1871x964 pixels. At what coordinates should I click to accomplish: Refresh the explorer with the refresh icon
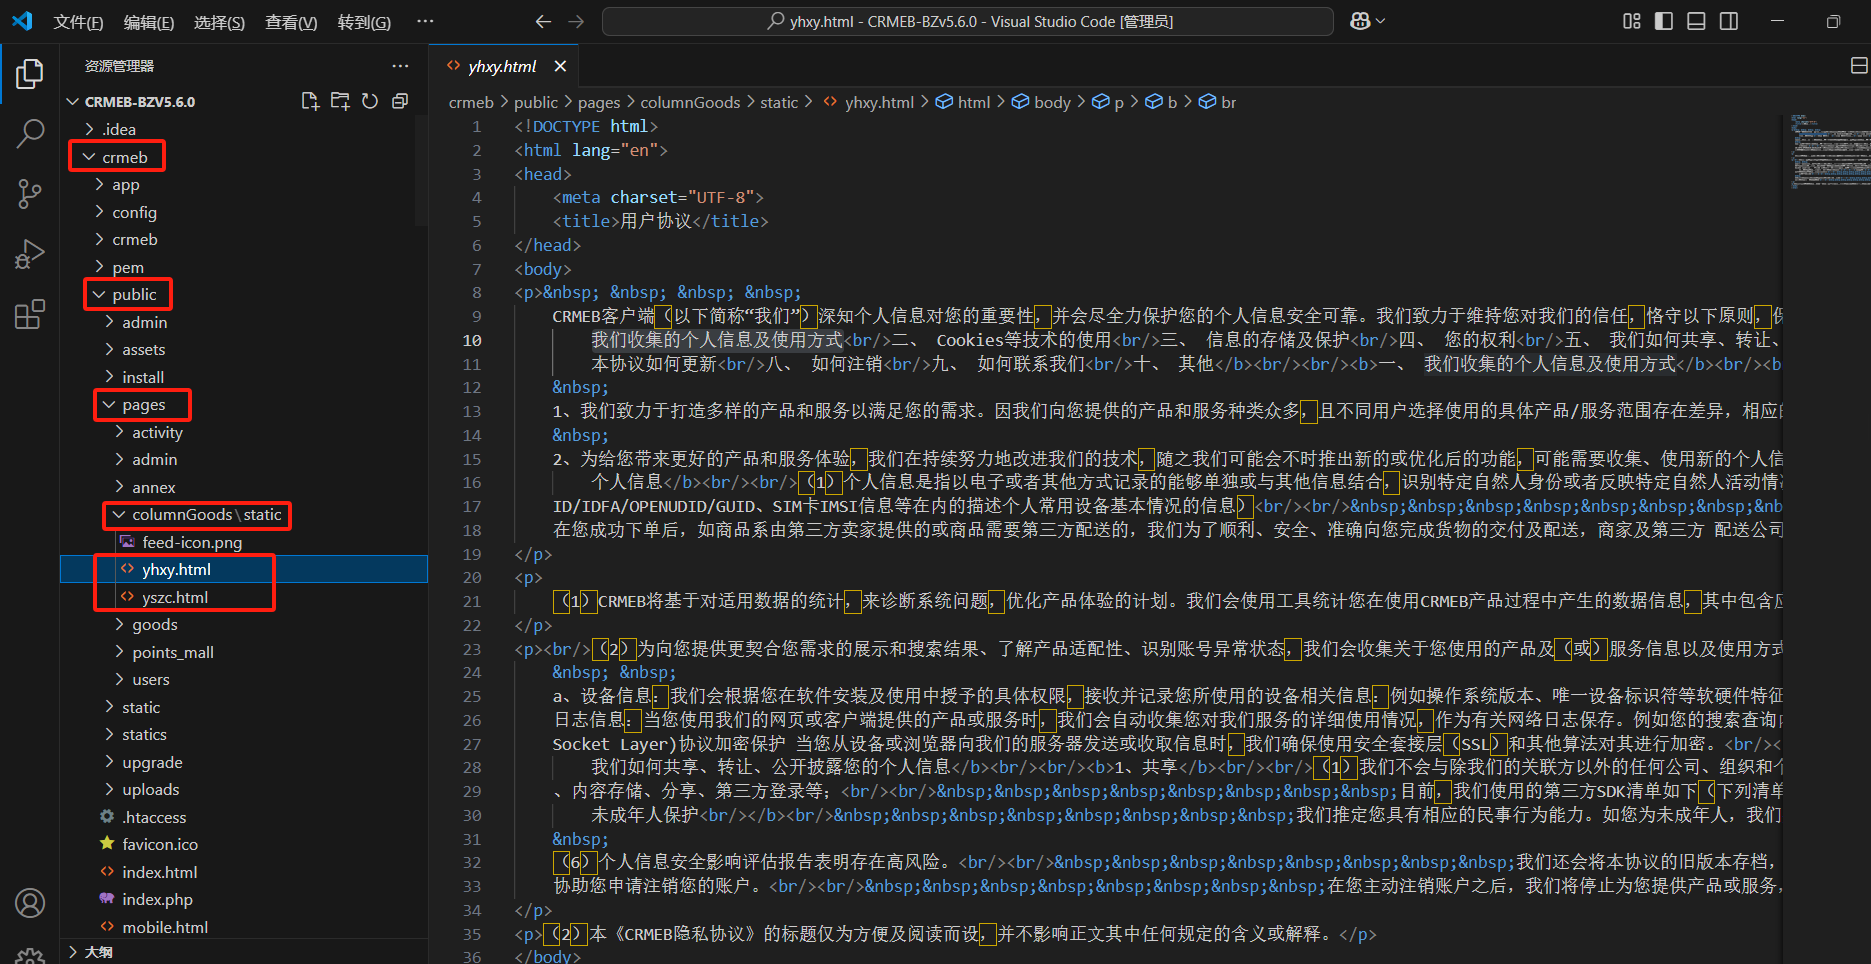tap(370, 101)
